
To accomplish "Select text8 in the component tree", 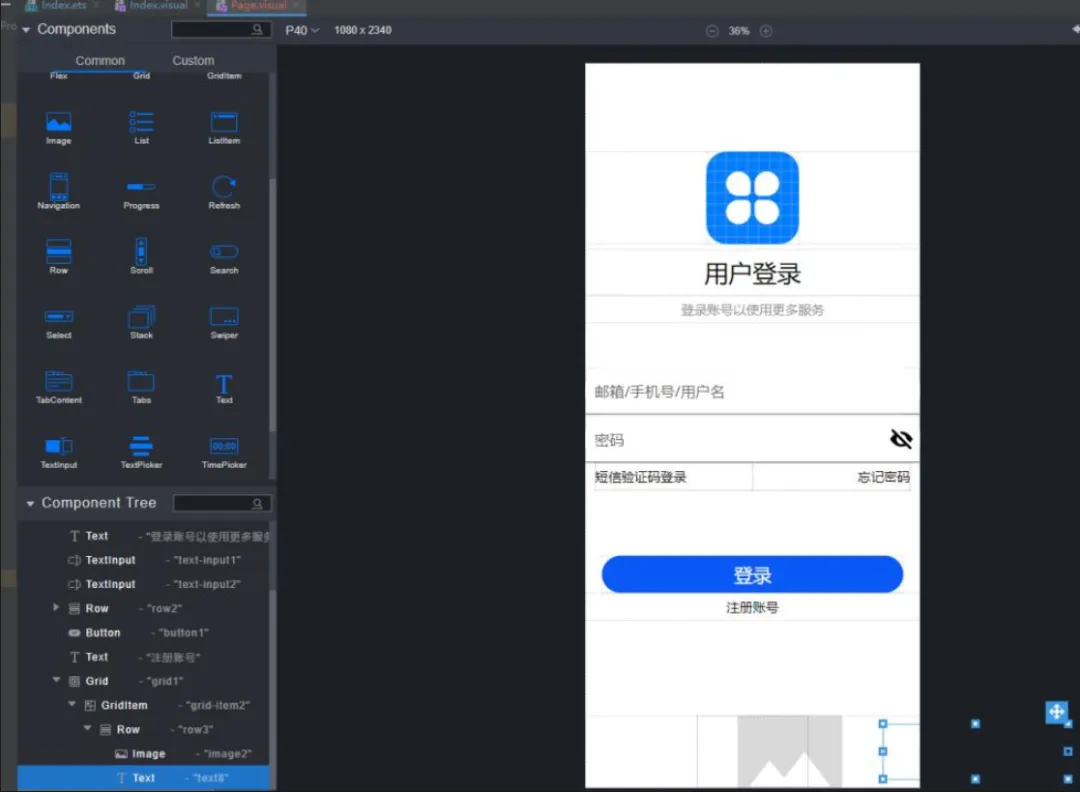I will (x=143, y=778).
